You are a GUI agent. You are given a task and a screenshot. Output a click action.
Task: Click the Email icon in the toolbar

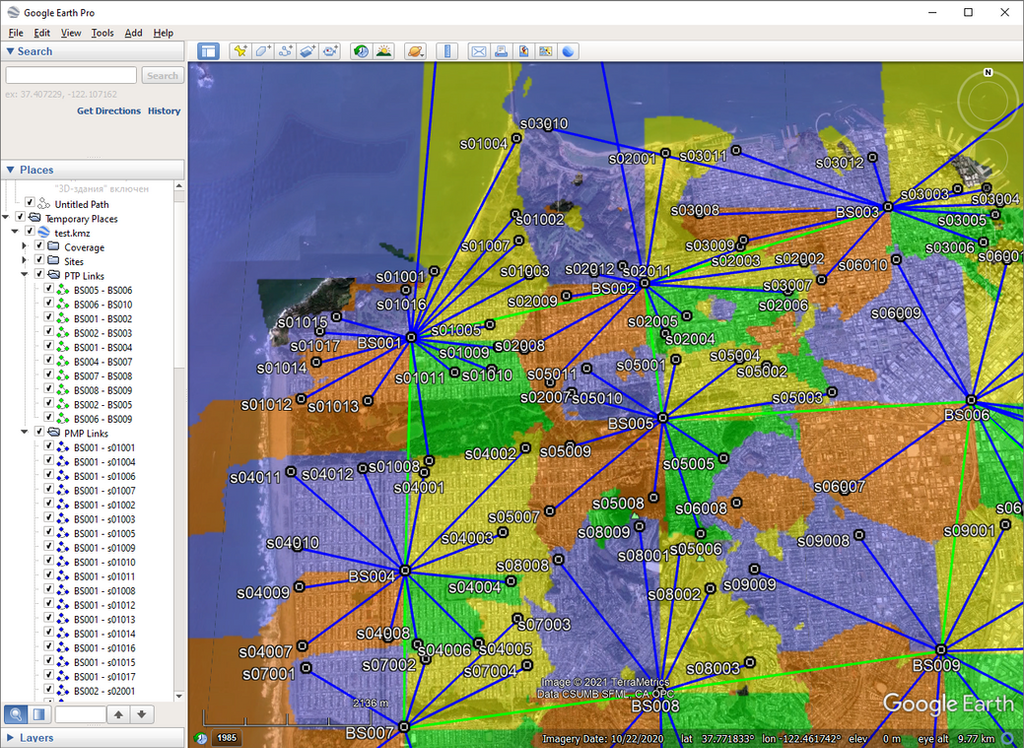coord(479,50)
